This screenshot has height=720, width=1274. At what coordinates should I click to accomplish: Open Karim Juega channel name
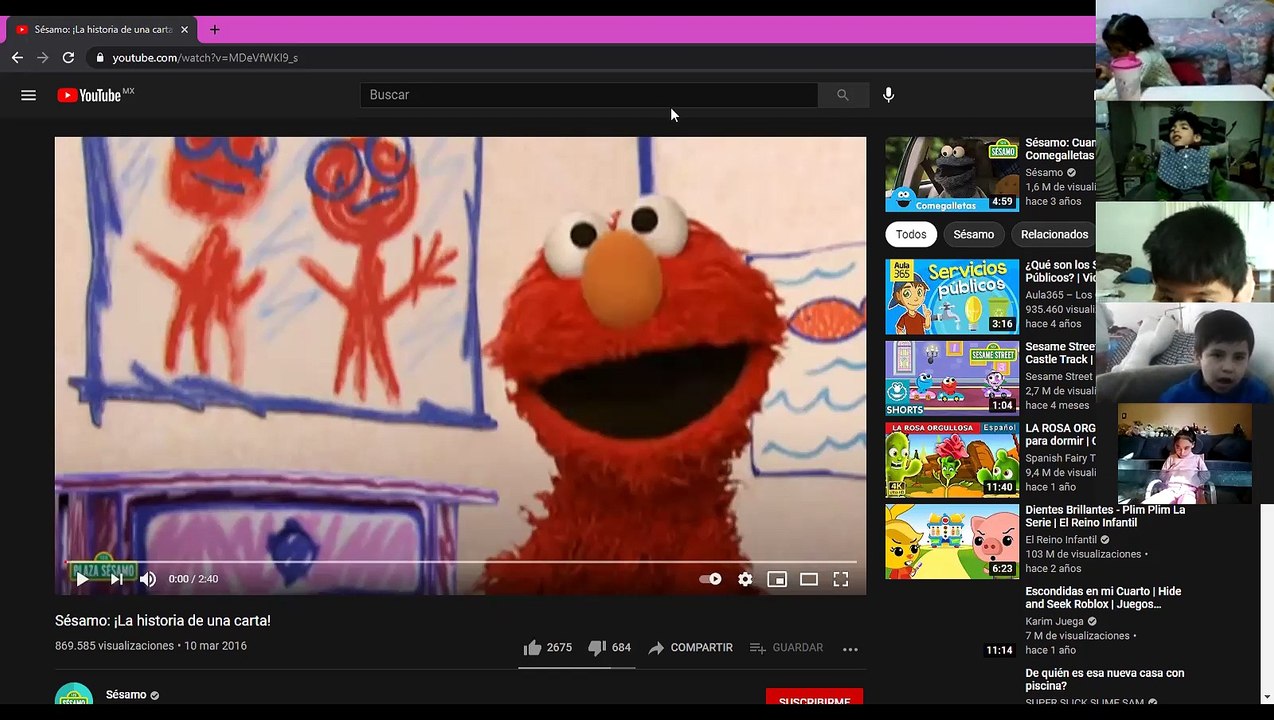click(x=1054, y=621)
